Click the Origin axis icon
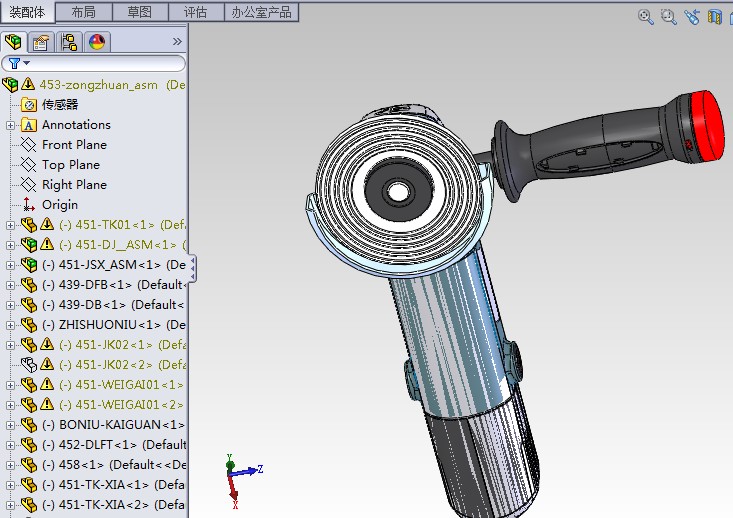The height and width of the screenshot is (518, 733). coord(29,205)
